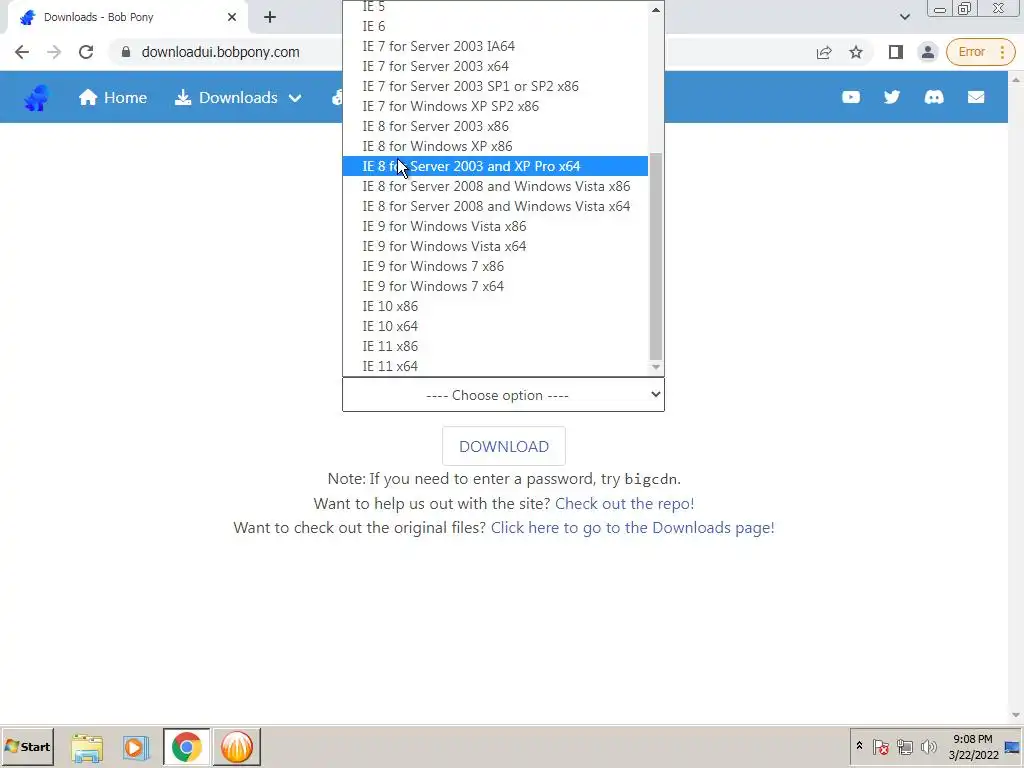This screenshot has height=768, width=1024.
Task: Click the browser forward arrow
Action: 54,52
